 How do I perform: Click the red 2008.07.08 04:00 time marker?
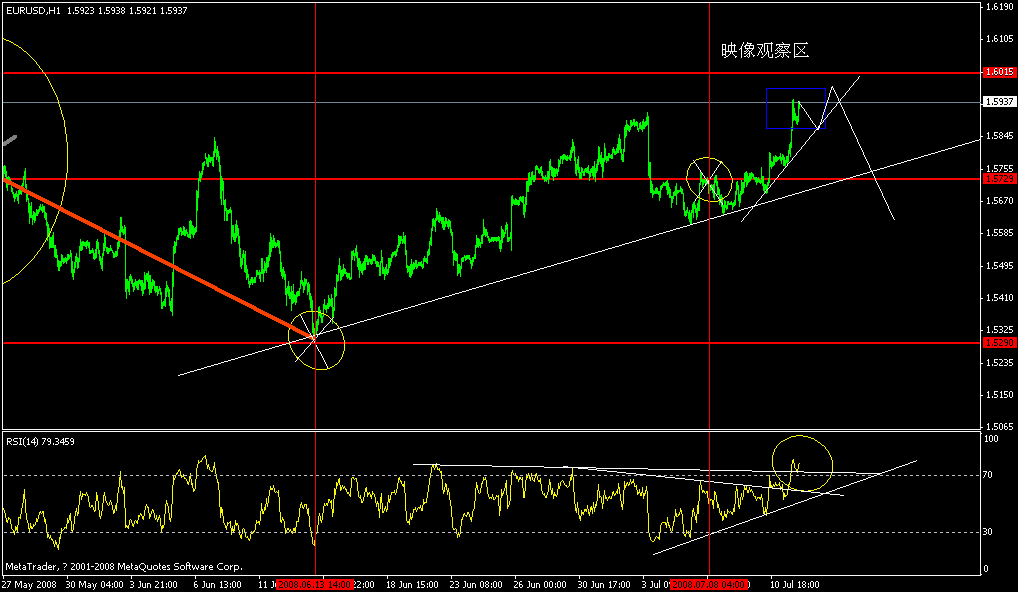click(x=709, y=584)
